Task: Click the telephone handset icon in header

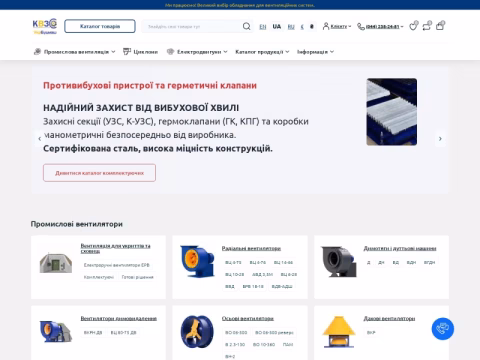Action: click(x=361, y=26)
